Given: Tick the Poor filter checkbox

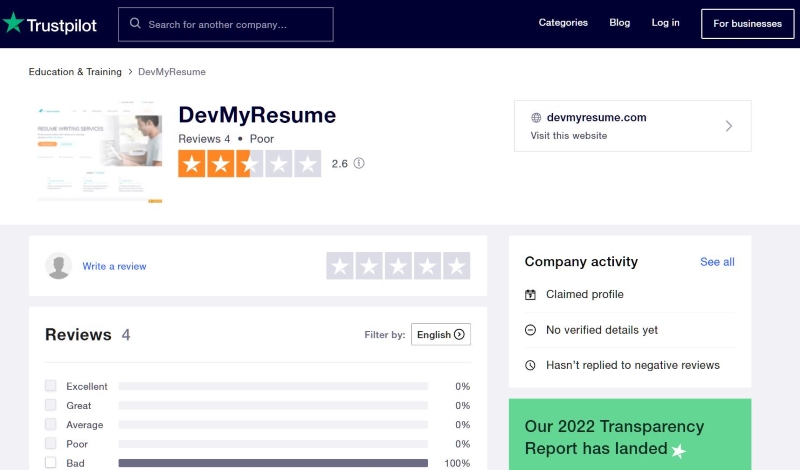Looking at the screenshot, I should [x=51, y=443].
